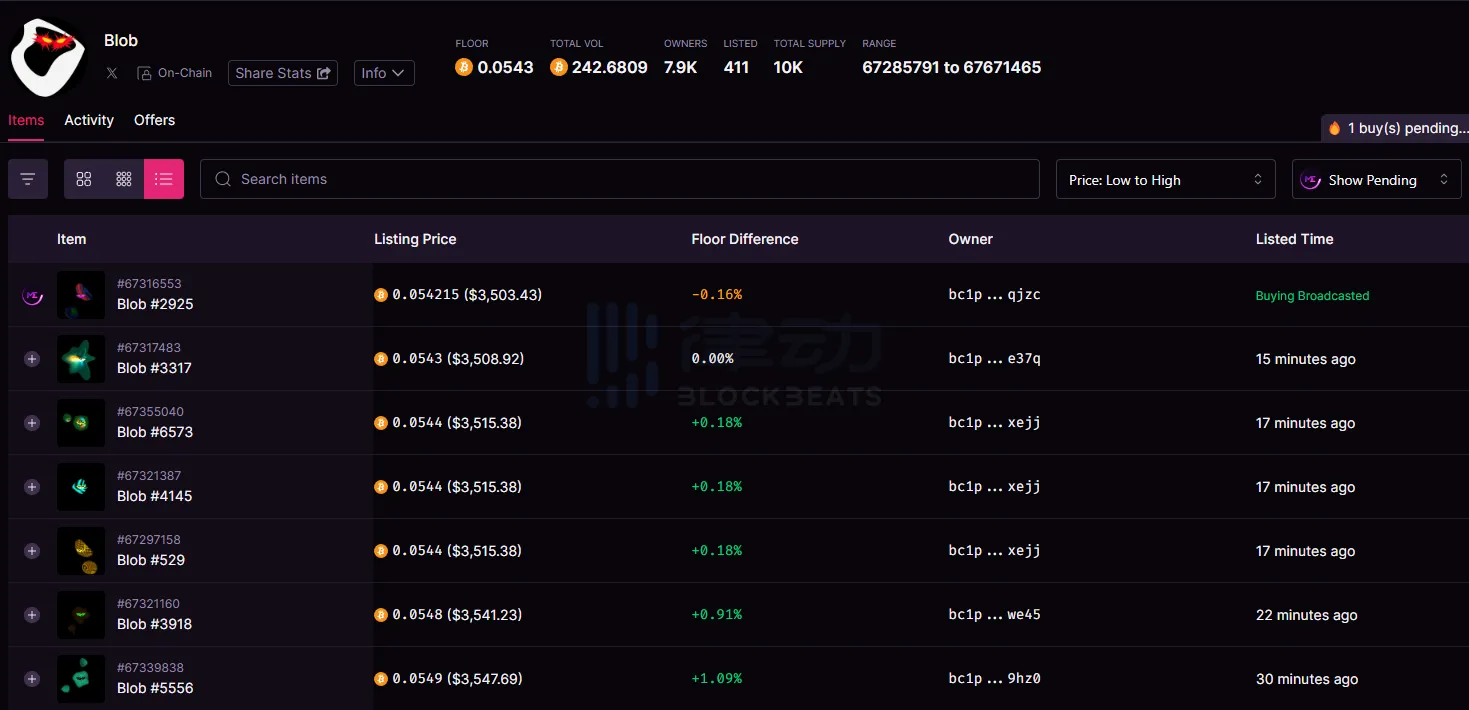Select Blob #6573 using its plus button
The image size is (1469, 710).
tap(32, 423)
